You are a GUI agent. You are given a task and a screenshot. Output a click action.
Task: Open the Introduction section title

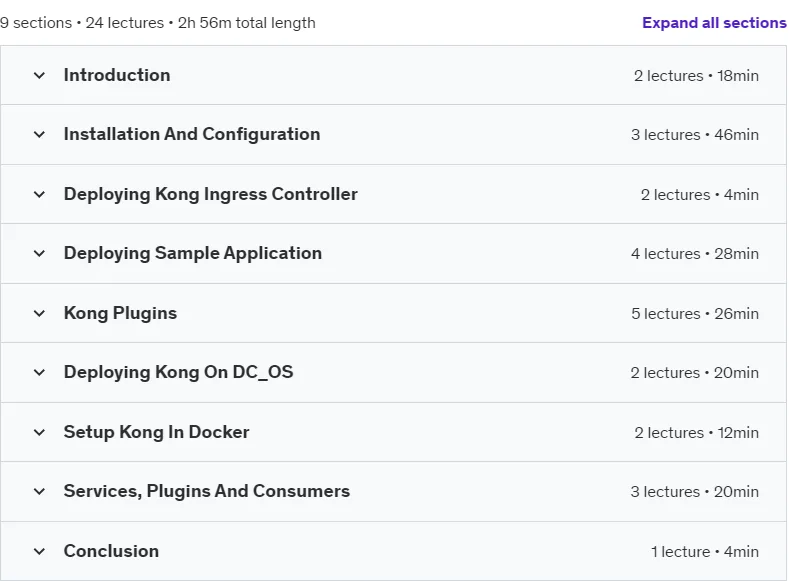click(x=117, y=75)
